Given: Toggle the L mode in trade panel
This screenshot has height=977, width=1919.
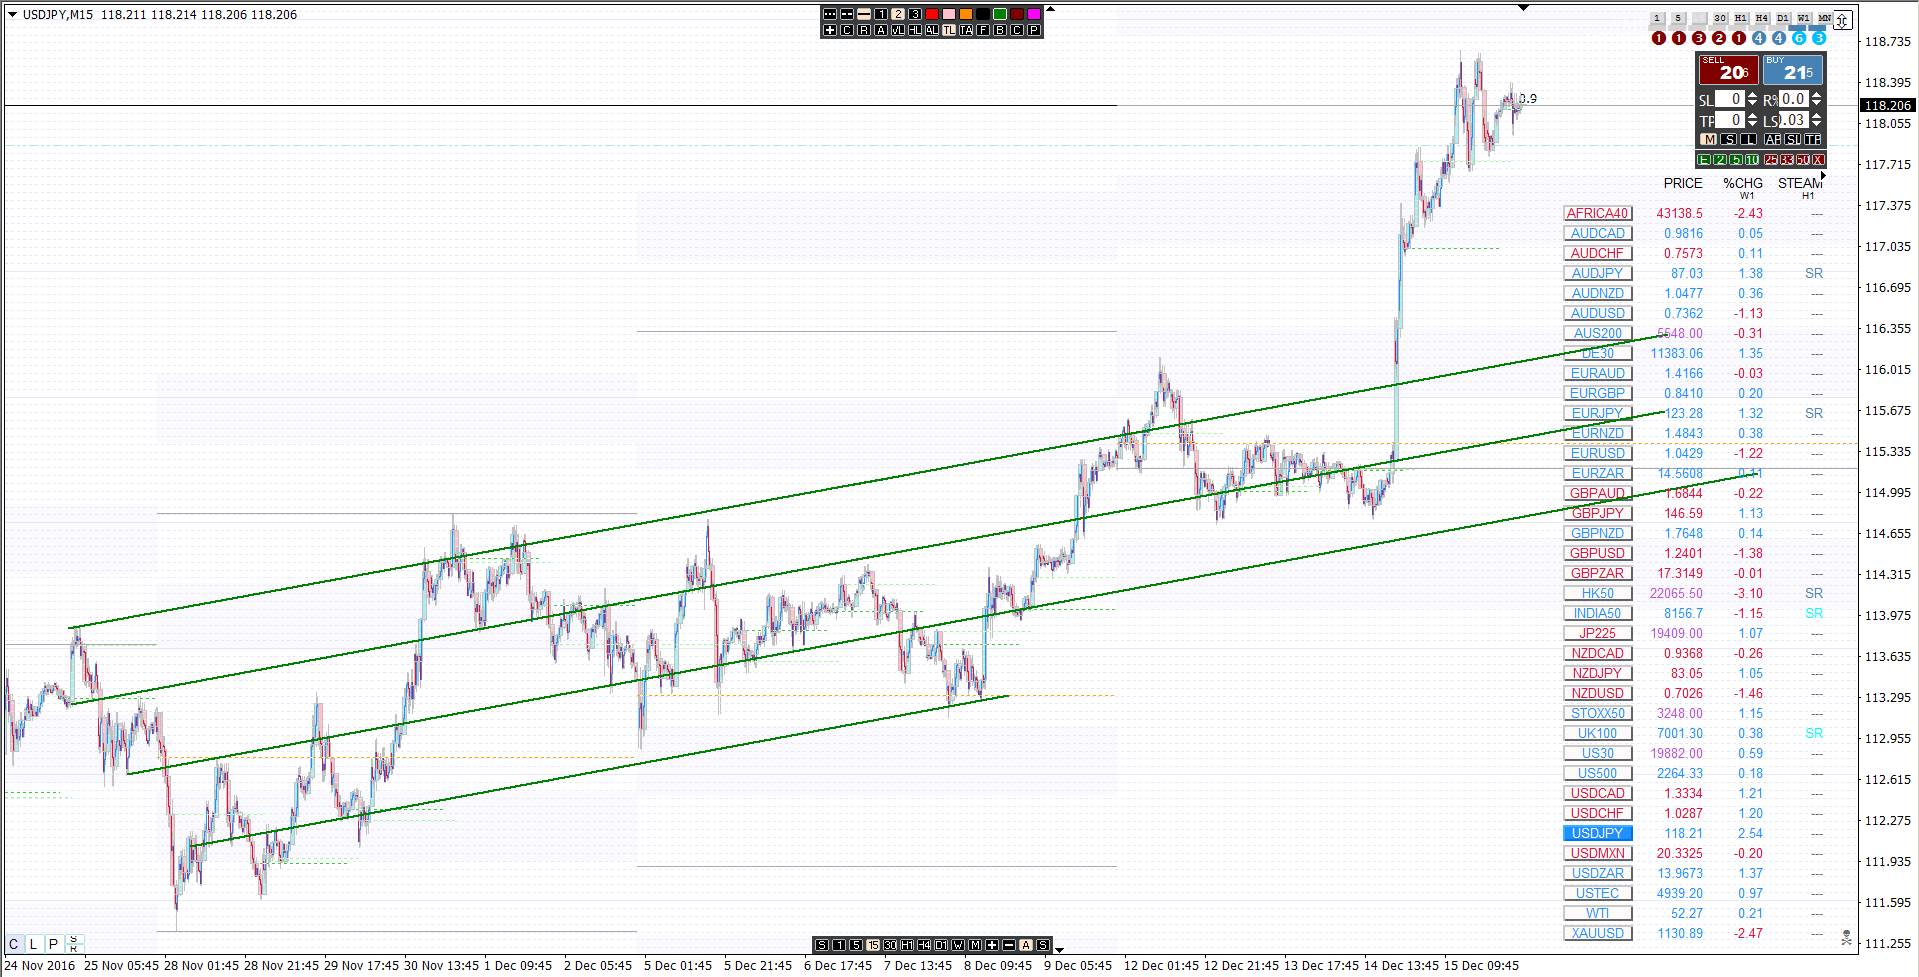Looking at the screenshot, I should pos(1748,139).
